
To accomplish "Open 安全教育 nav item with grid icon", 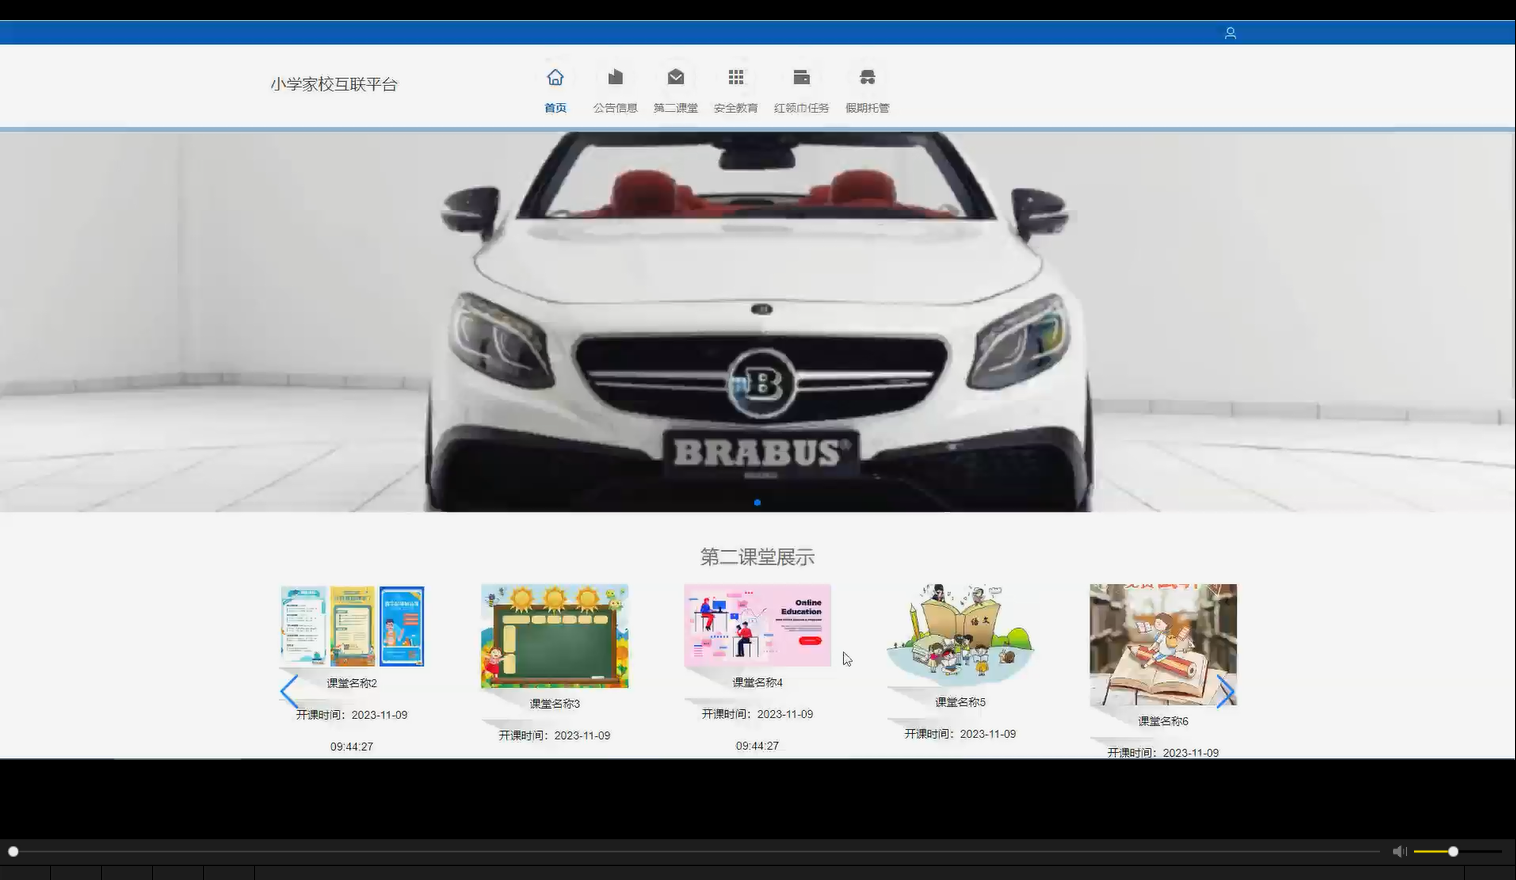I will [x=736, y=90].
